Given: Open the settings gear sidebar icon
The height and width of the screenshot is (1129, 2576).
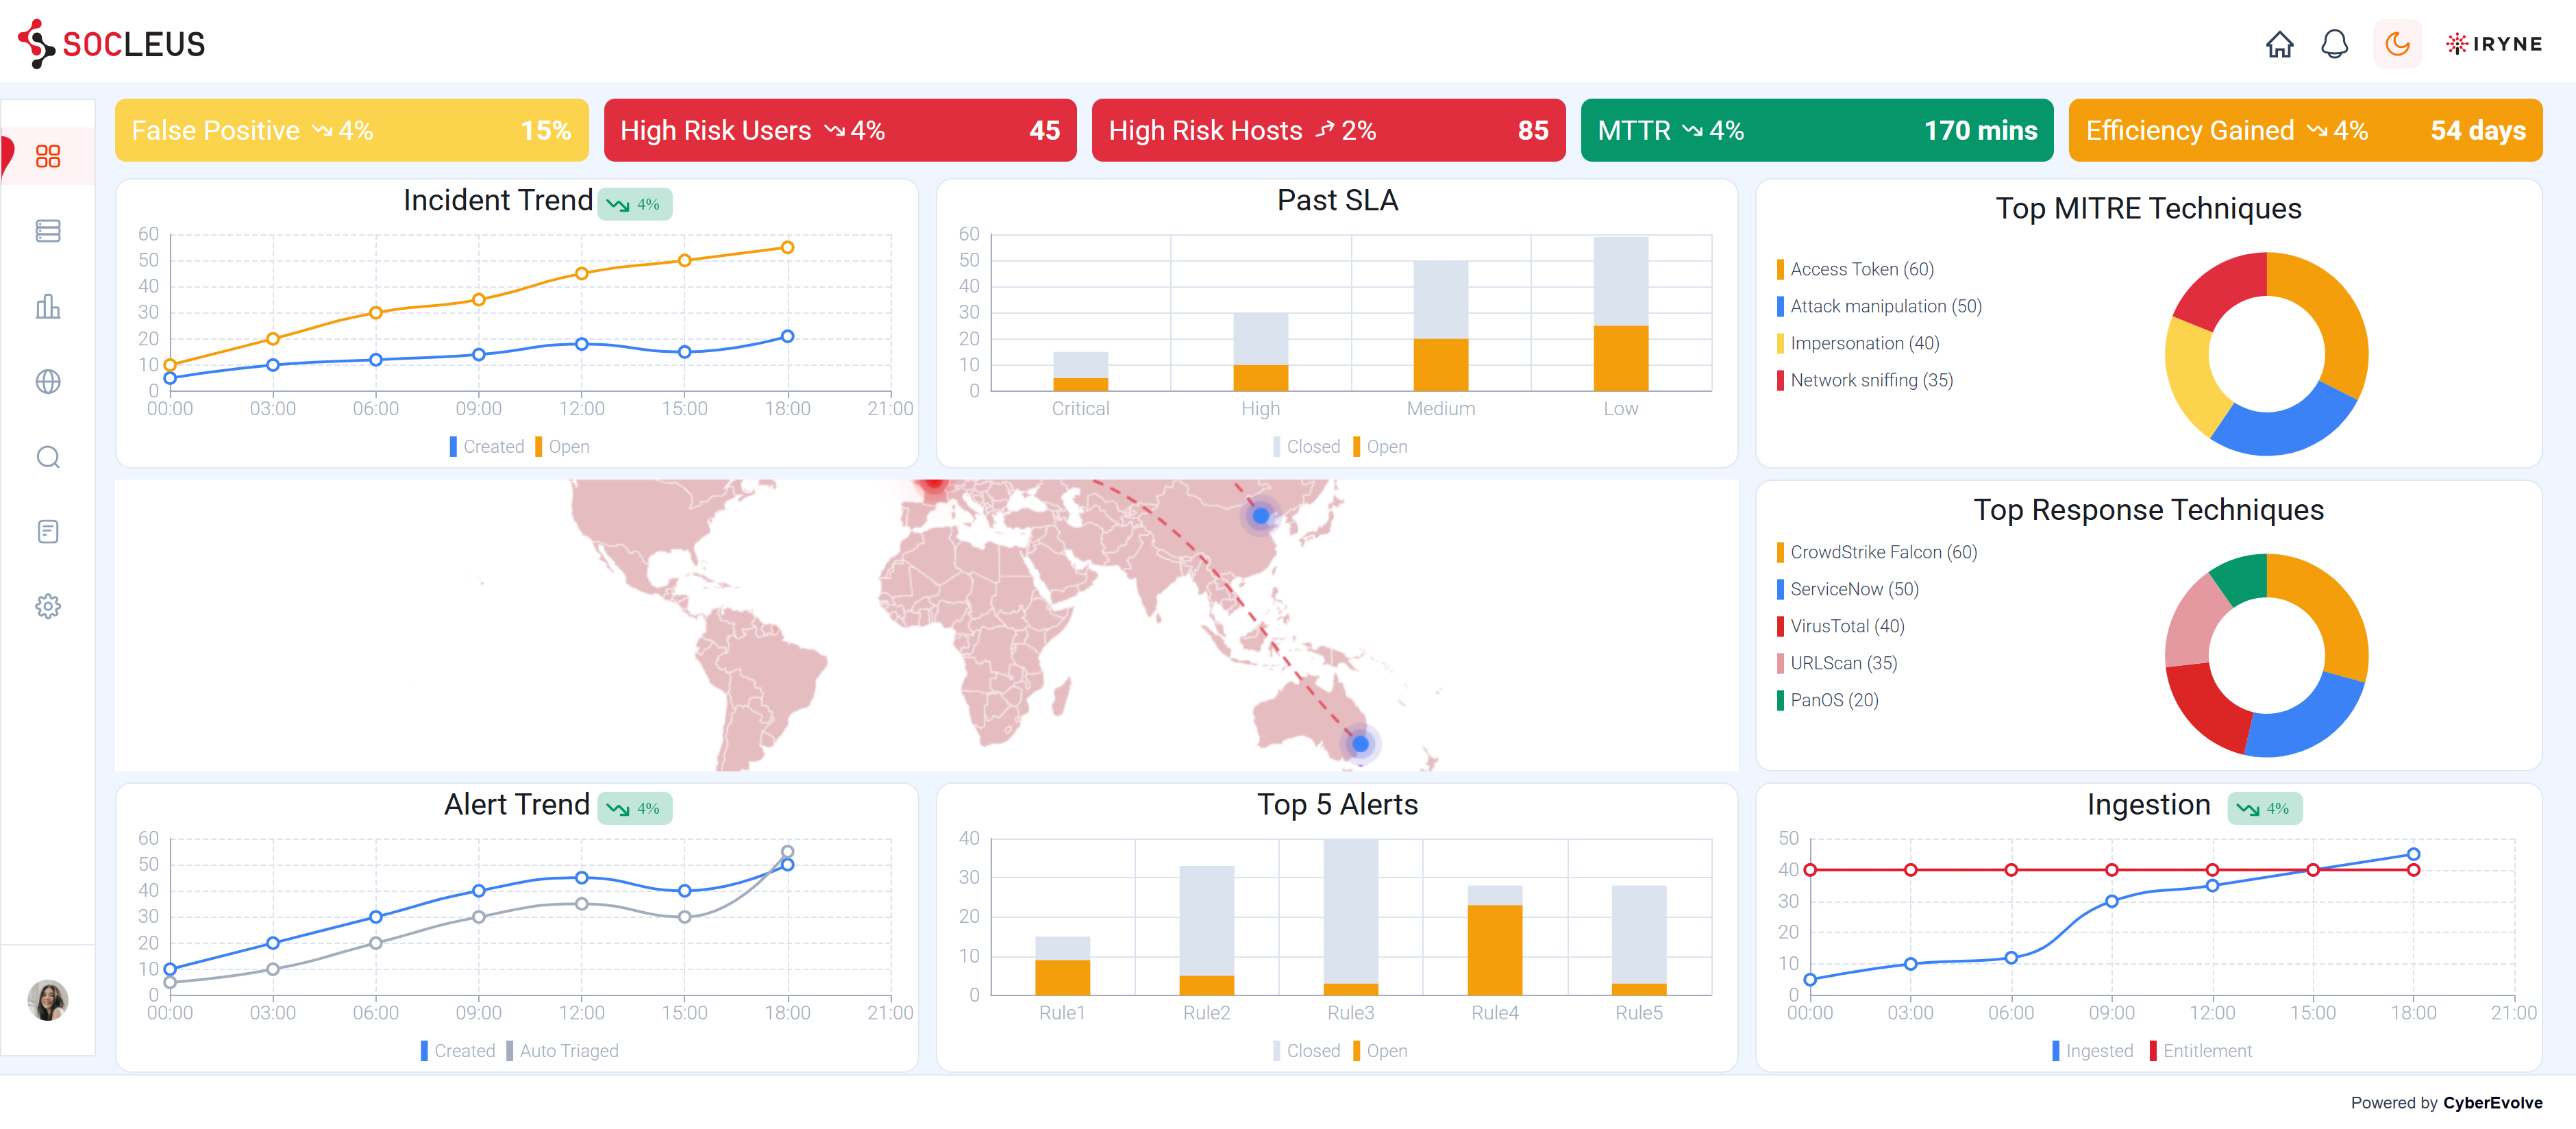Looking at the screenshot, I should (48, 606).
